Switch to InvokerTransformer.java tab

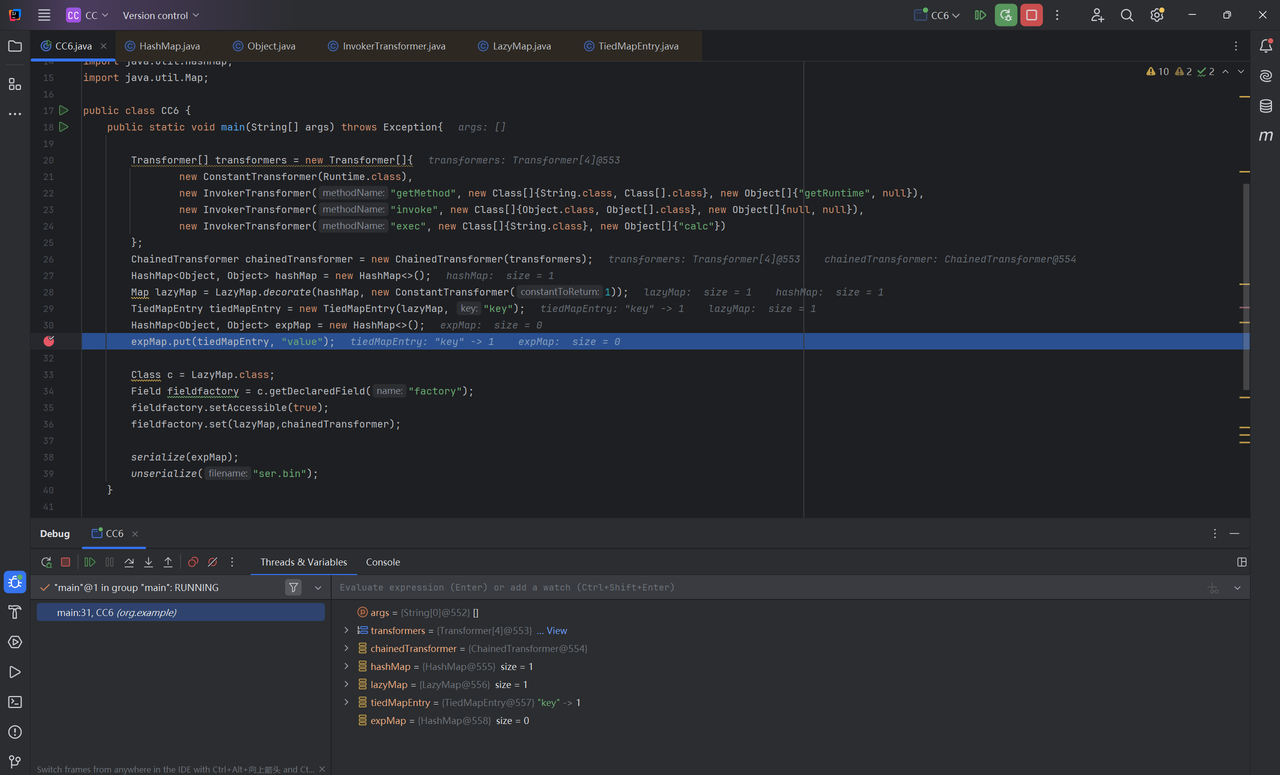[386, 46]
